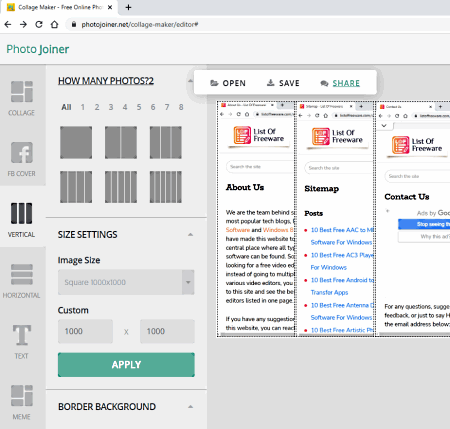Viewport: 450px width, 429px height.
Task: Filter layouts by All photos
Action: coord(66,107)
